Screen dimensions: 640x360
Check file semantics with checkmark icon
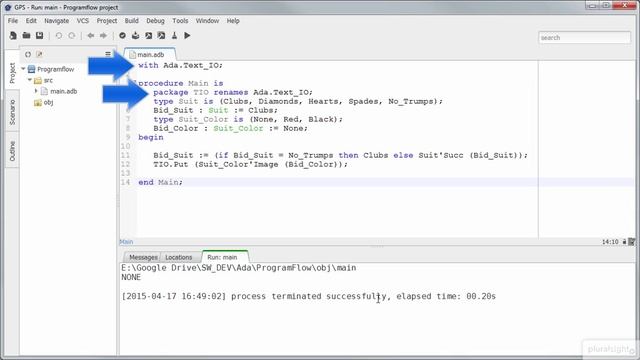(122, 36)
